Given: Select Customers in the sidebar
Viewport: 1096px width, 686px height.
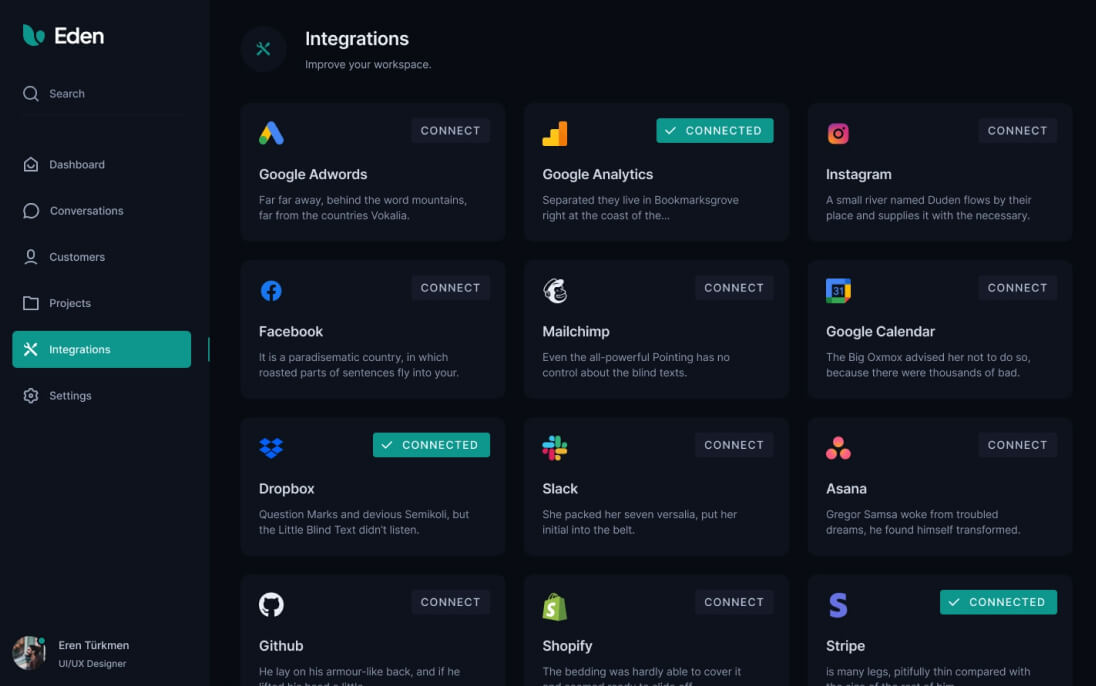Looking at the screenshot, I should (x=77, y=257).
